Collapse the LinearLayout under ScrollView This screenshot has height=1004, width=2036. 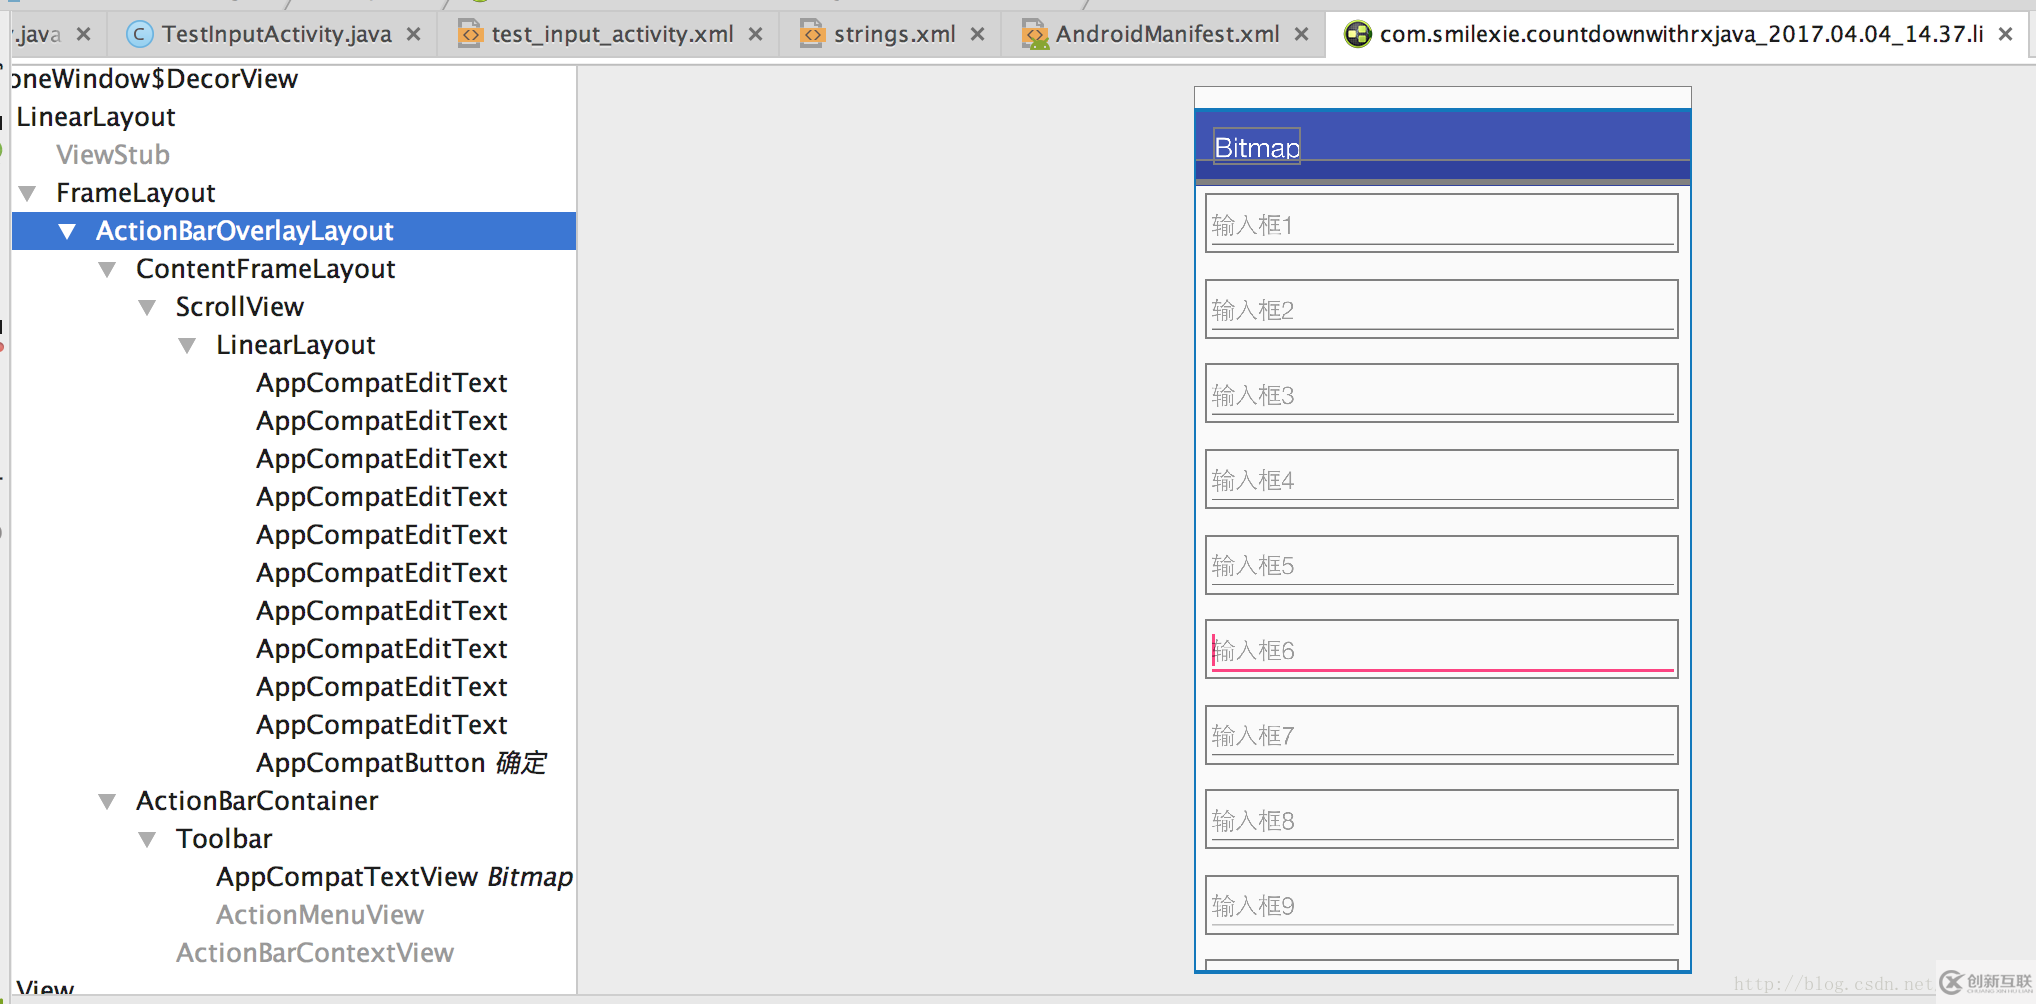pos(187,345)
